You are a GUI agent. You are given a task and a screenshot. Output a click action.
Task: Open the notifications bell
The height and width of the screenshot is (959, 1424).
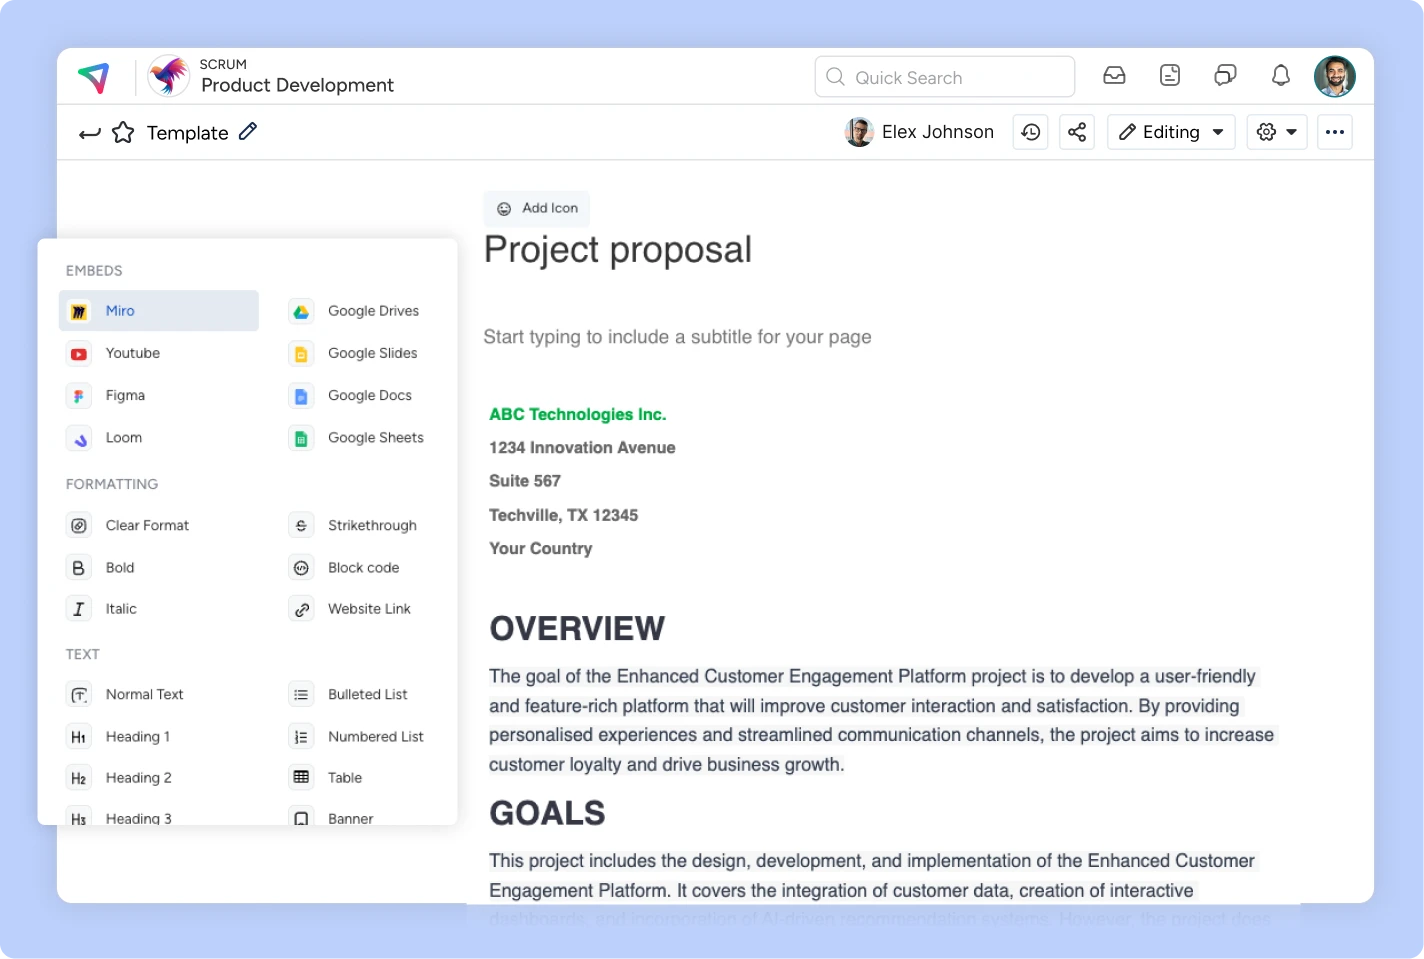pyautogui.click(x=1280, y=76)
